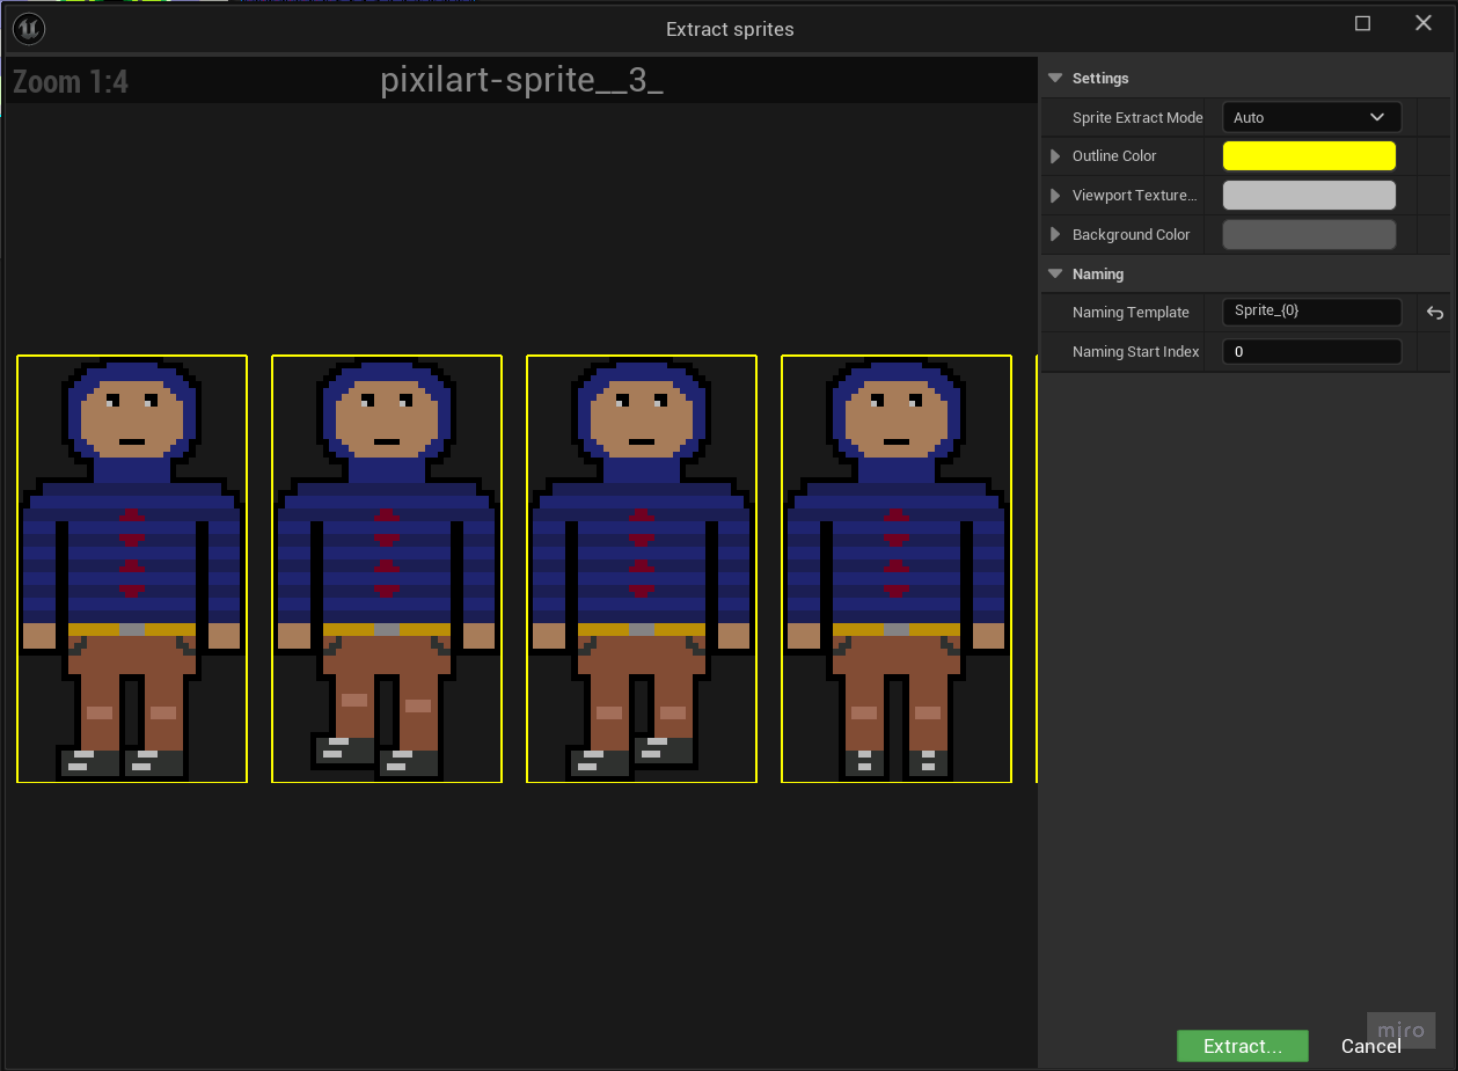This screenshot has height=1071, width=1458.
Task: Close the Extract sprites dialog
Action: click(1423, 24)
